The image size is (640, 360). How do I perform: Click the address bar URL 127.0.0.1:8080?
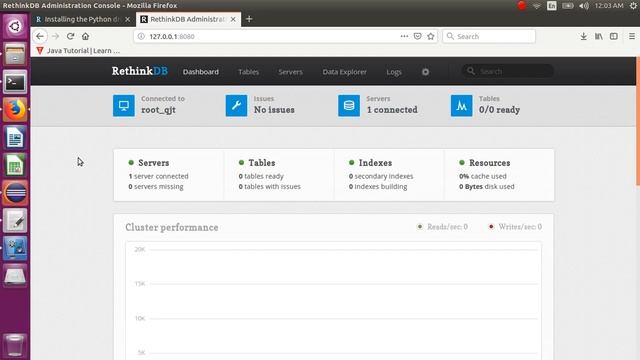point(171,36)
